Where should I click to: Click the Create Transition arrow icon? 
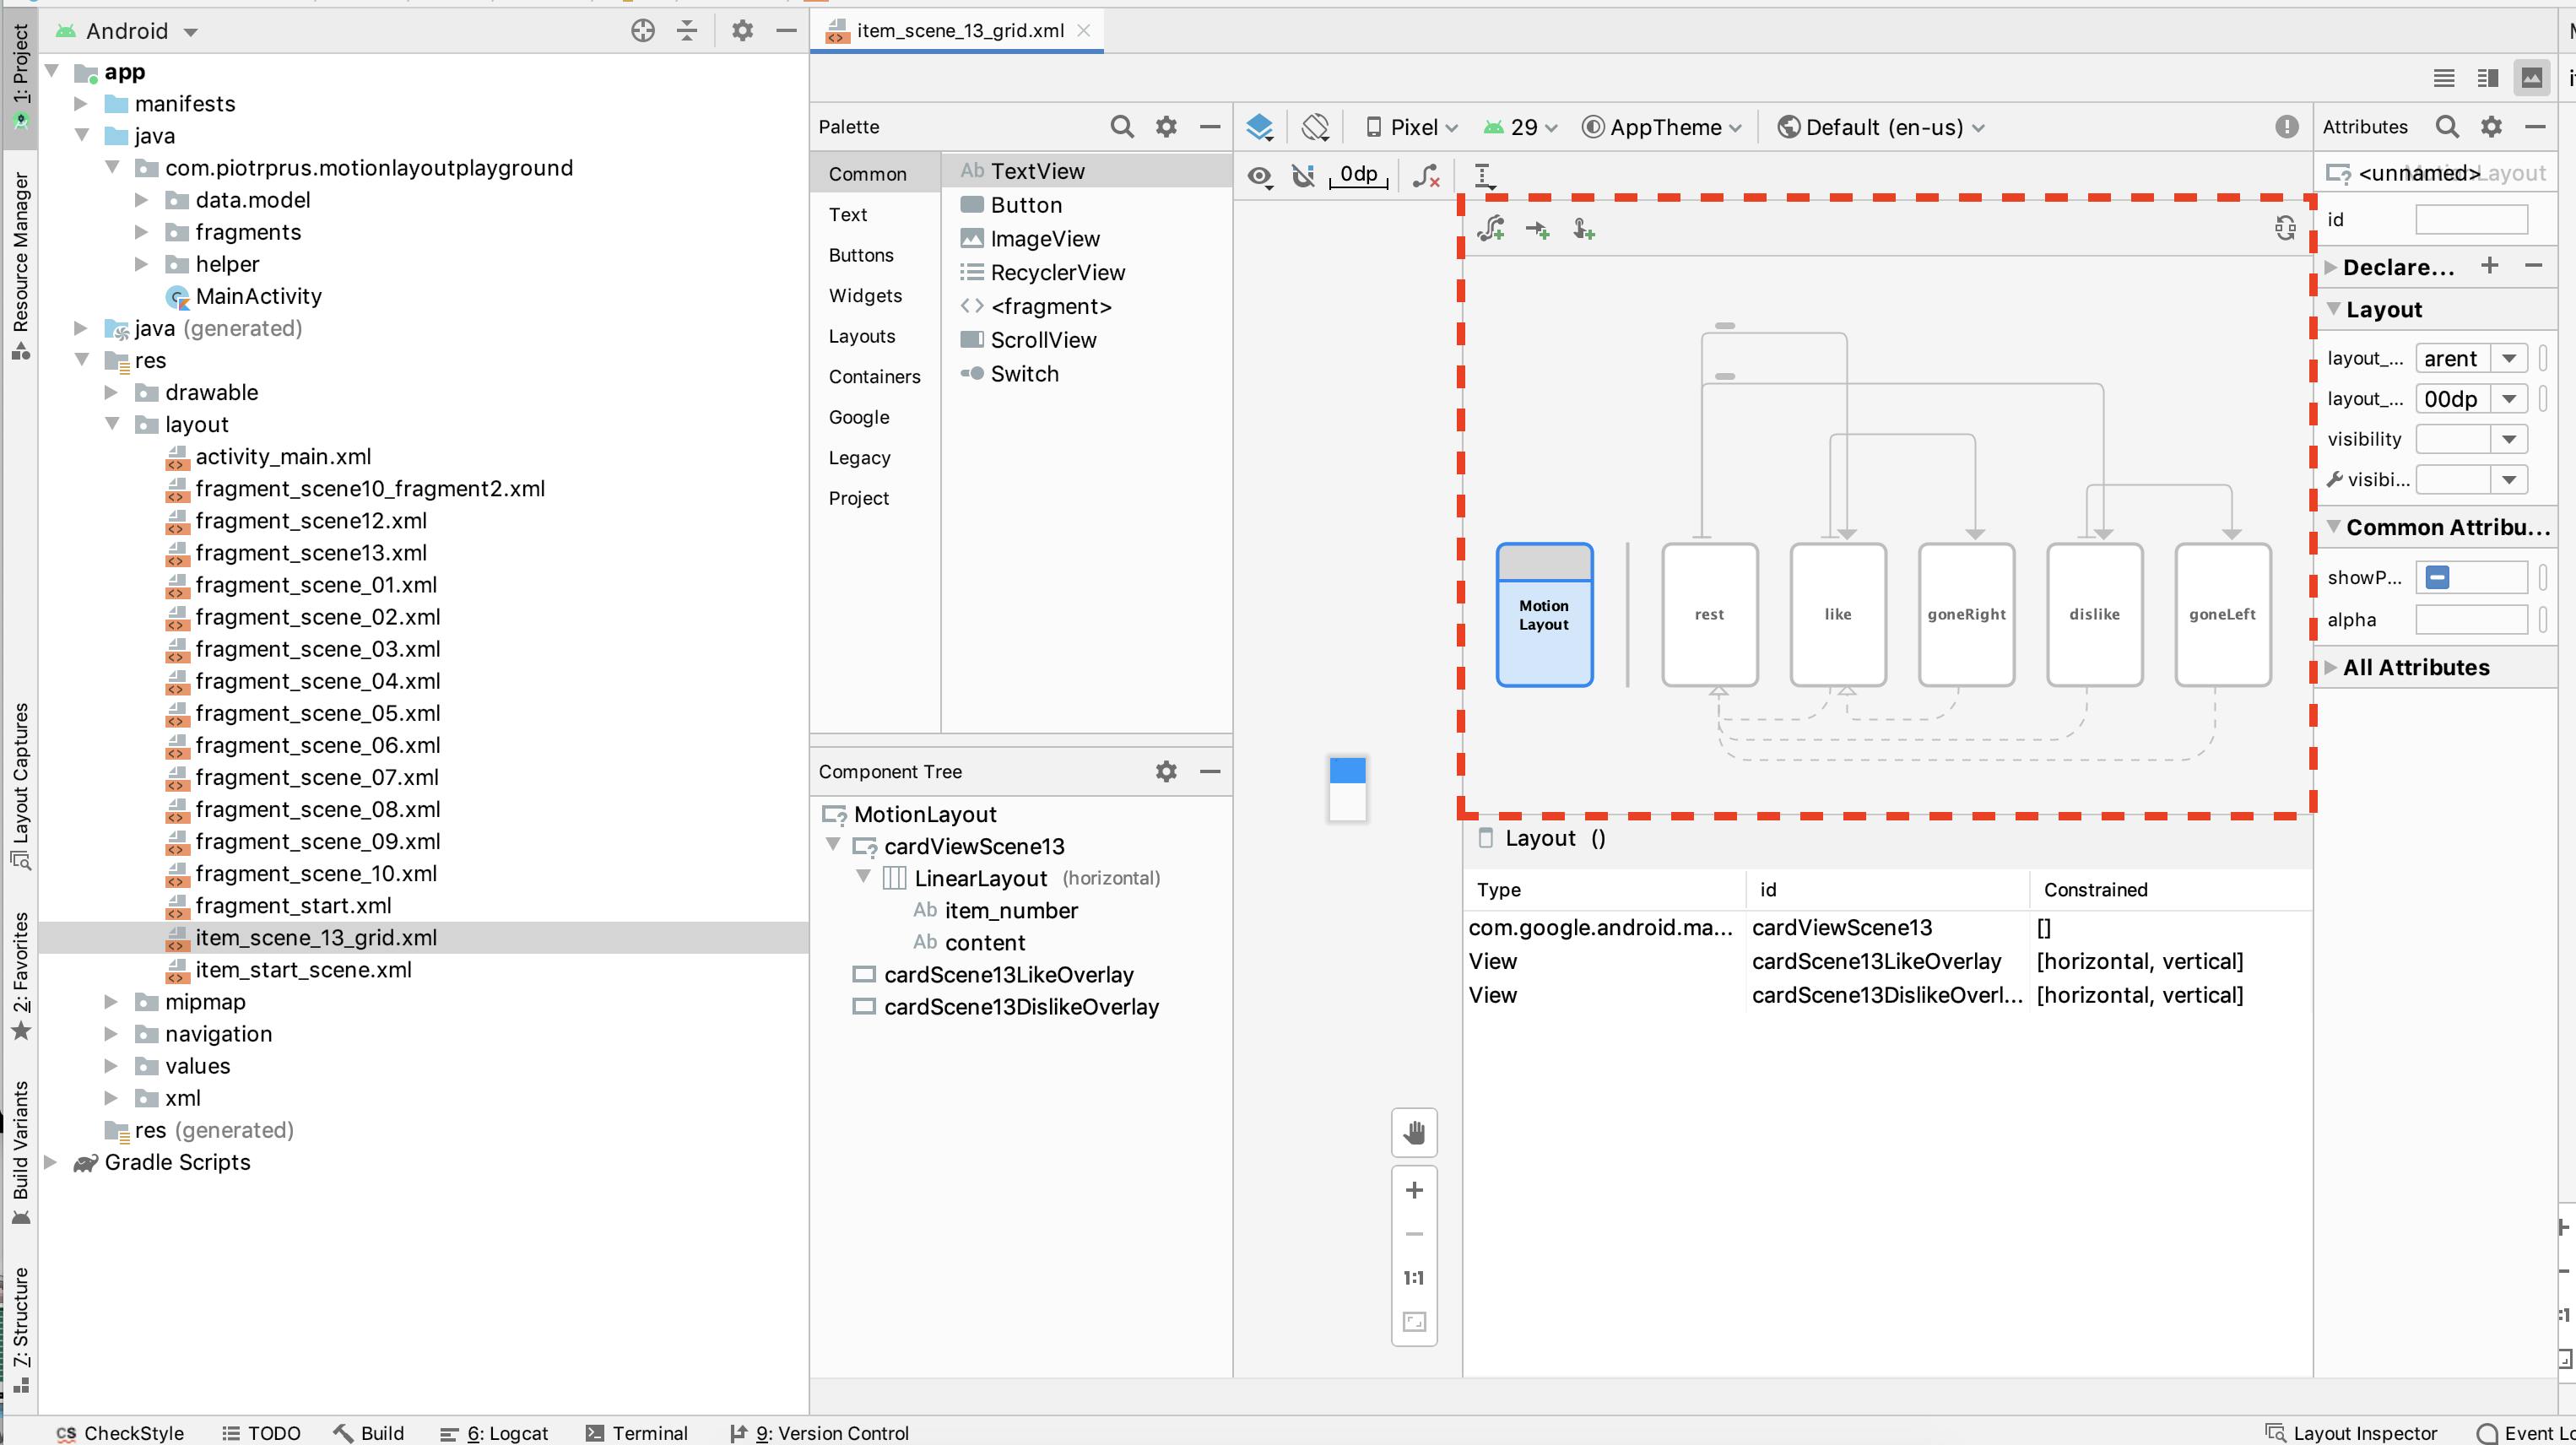1537,230
